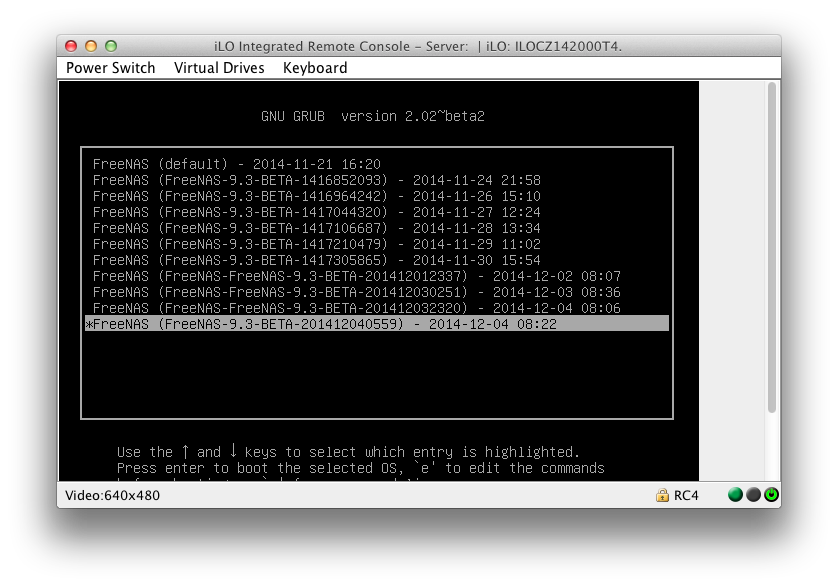Open the Keyboard menu

tap(315, 68)
